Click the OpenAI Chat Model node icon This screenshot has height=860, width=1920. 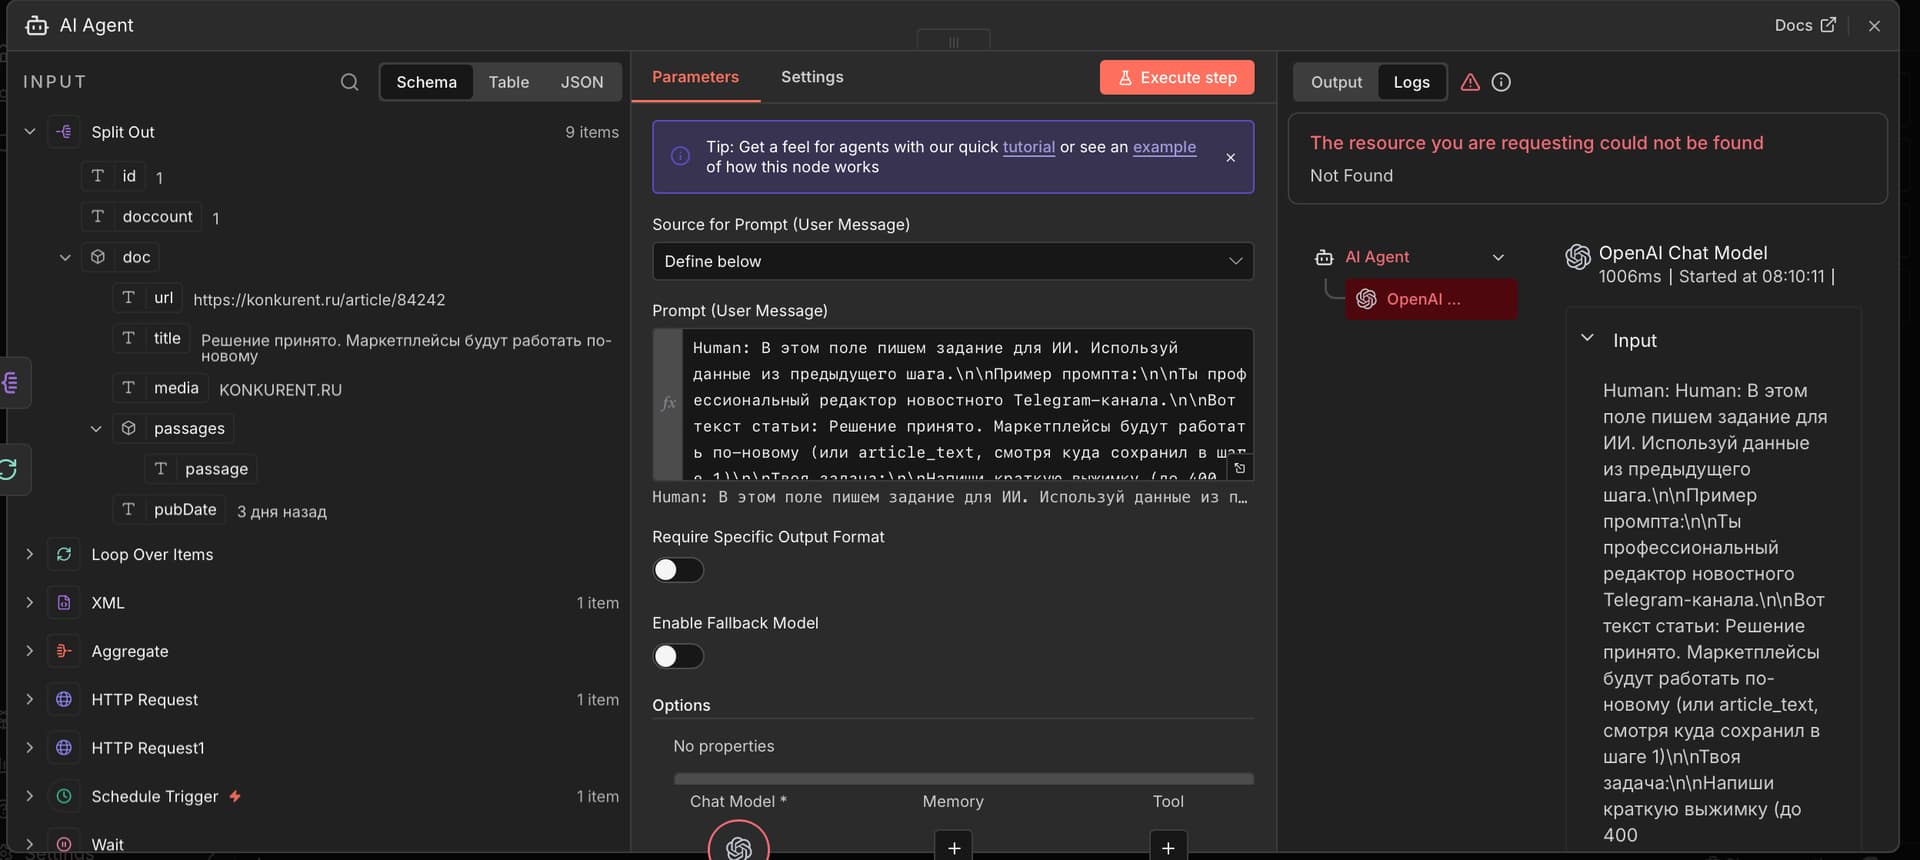[x=738, y=846]
